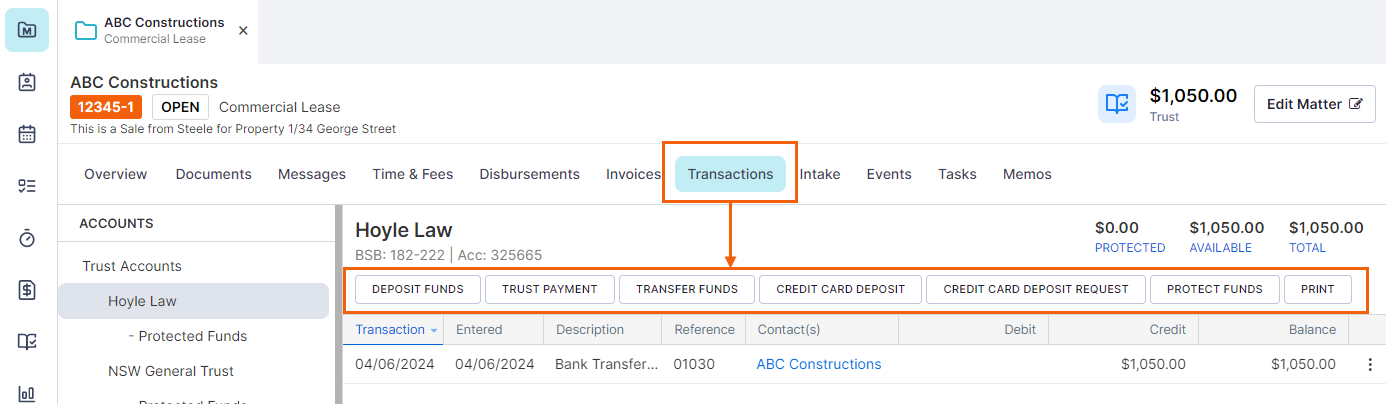Open the Contacts sidebar icon
Image resolution: width=1386 pixels, height=404 pixels.
coord(27,82)
